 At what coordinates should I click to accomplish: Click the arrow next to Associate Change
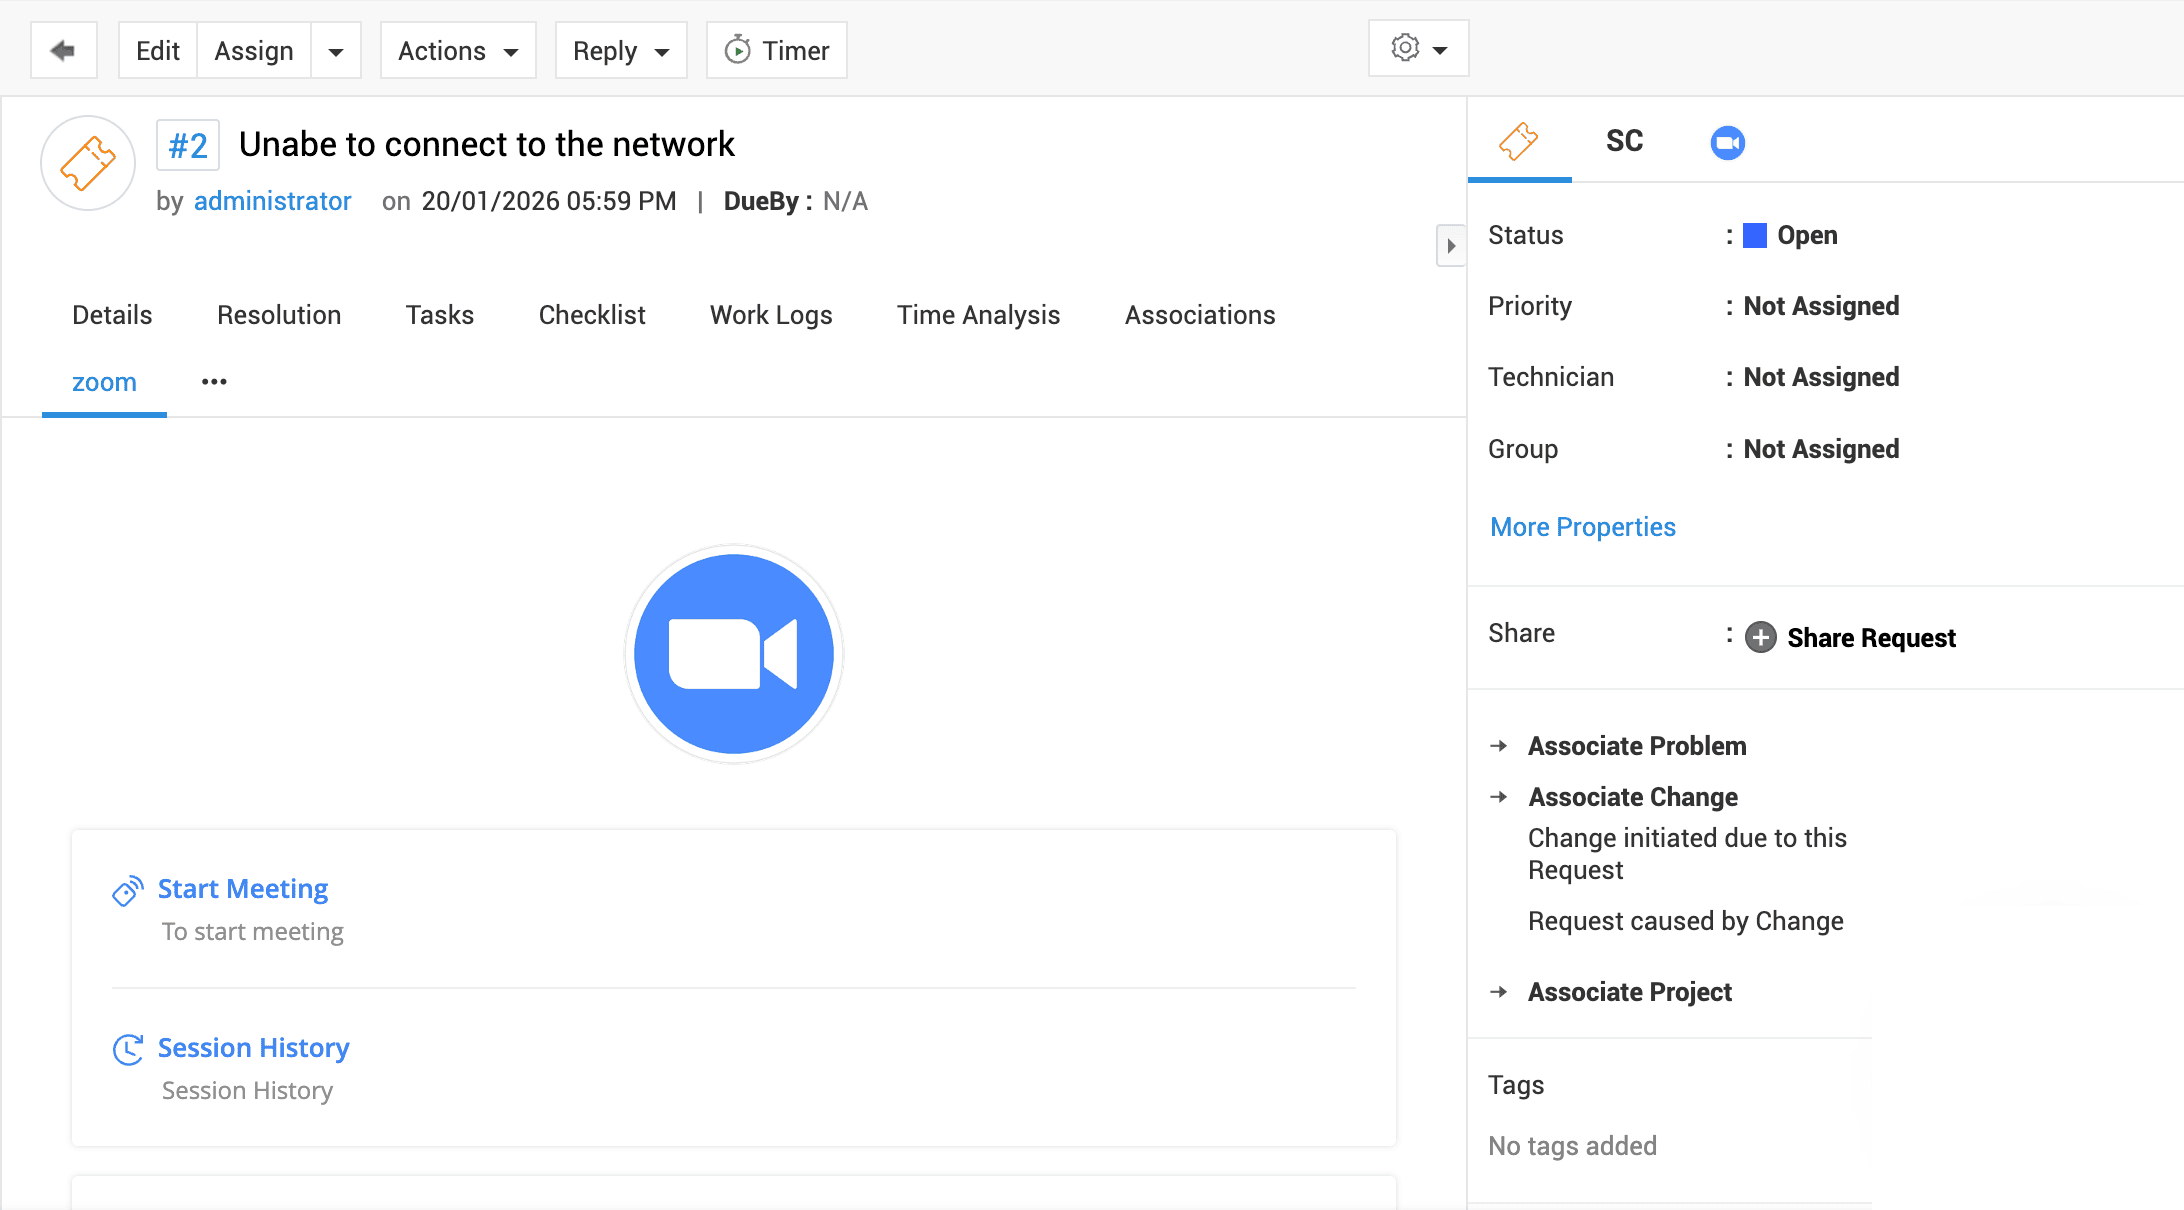point(1498,797)
